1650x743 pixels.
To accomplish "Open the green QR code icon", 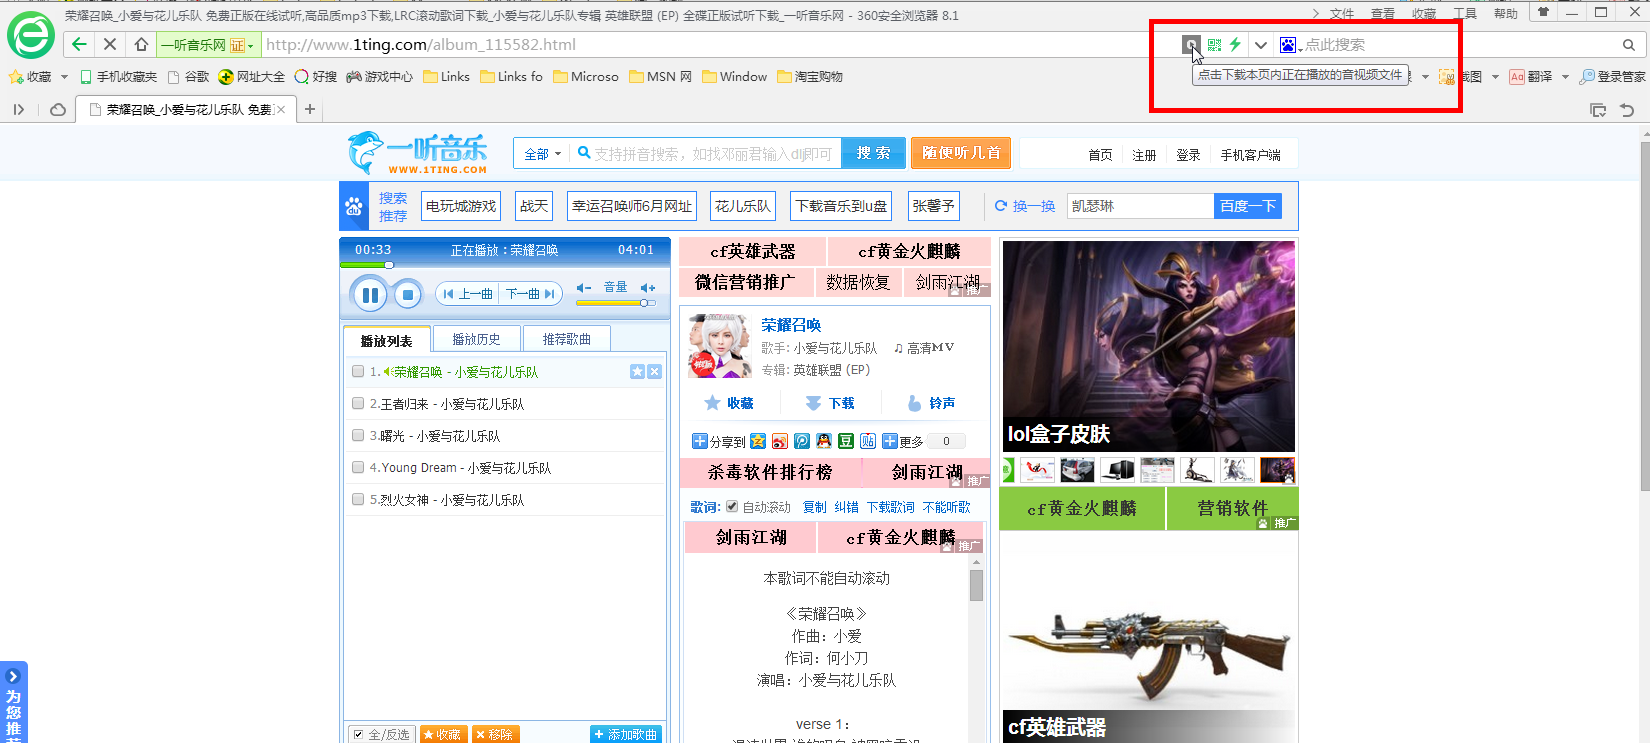I will (x=1214, y=45).
